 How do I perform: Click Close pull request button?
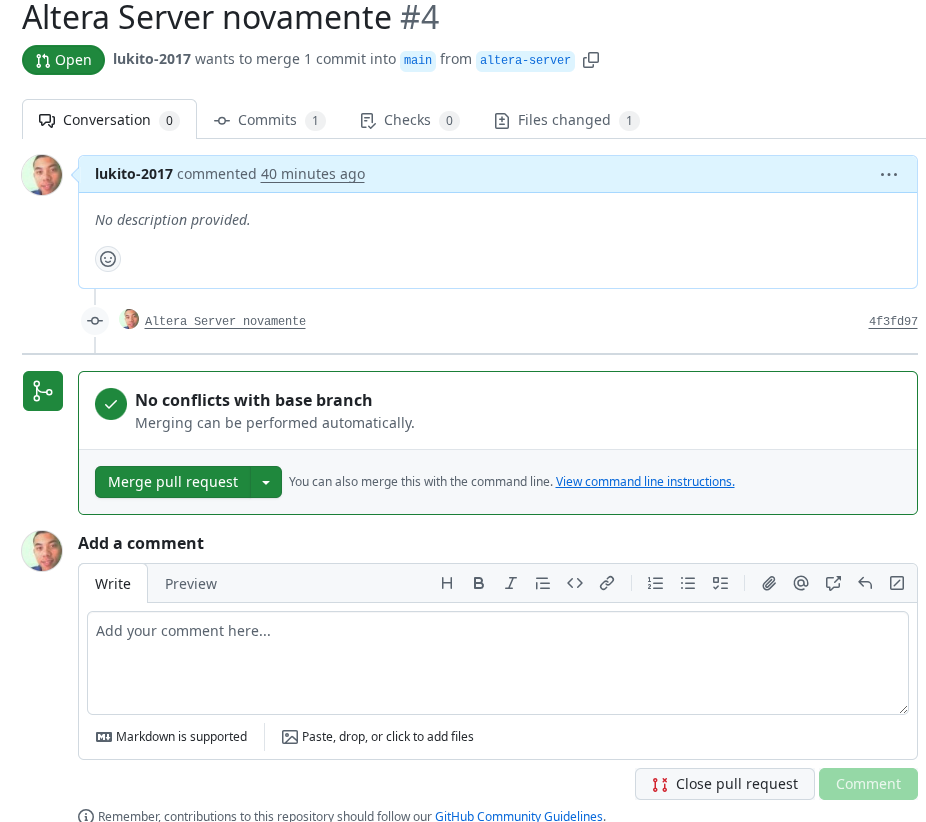coord(725,784)
